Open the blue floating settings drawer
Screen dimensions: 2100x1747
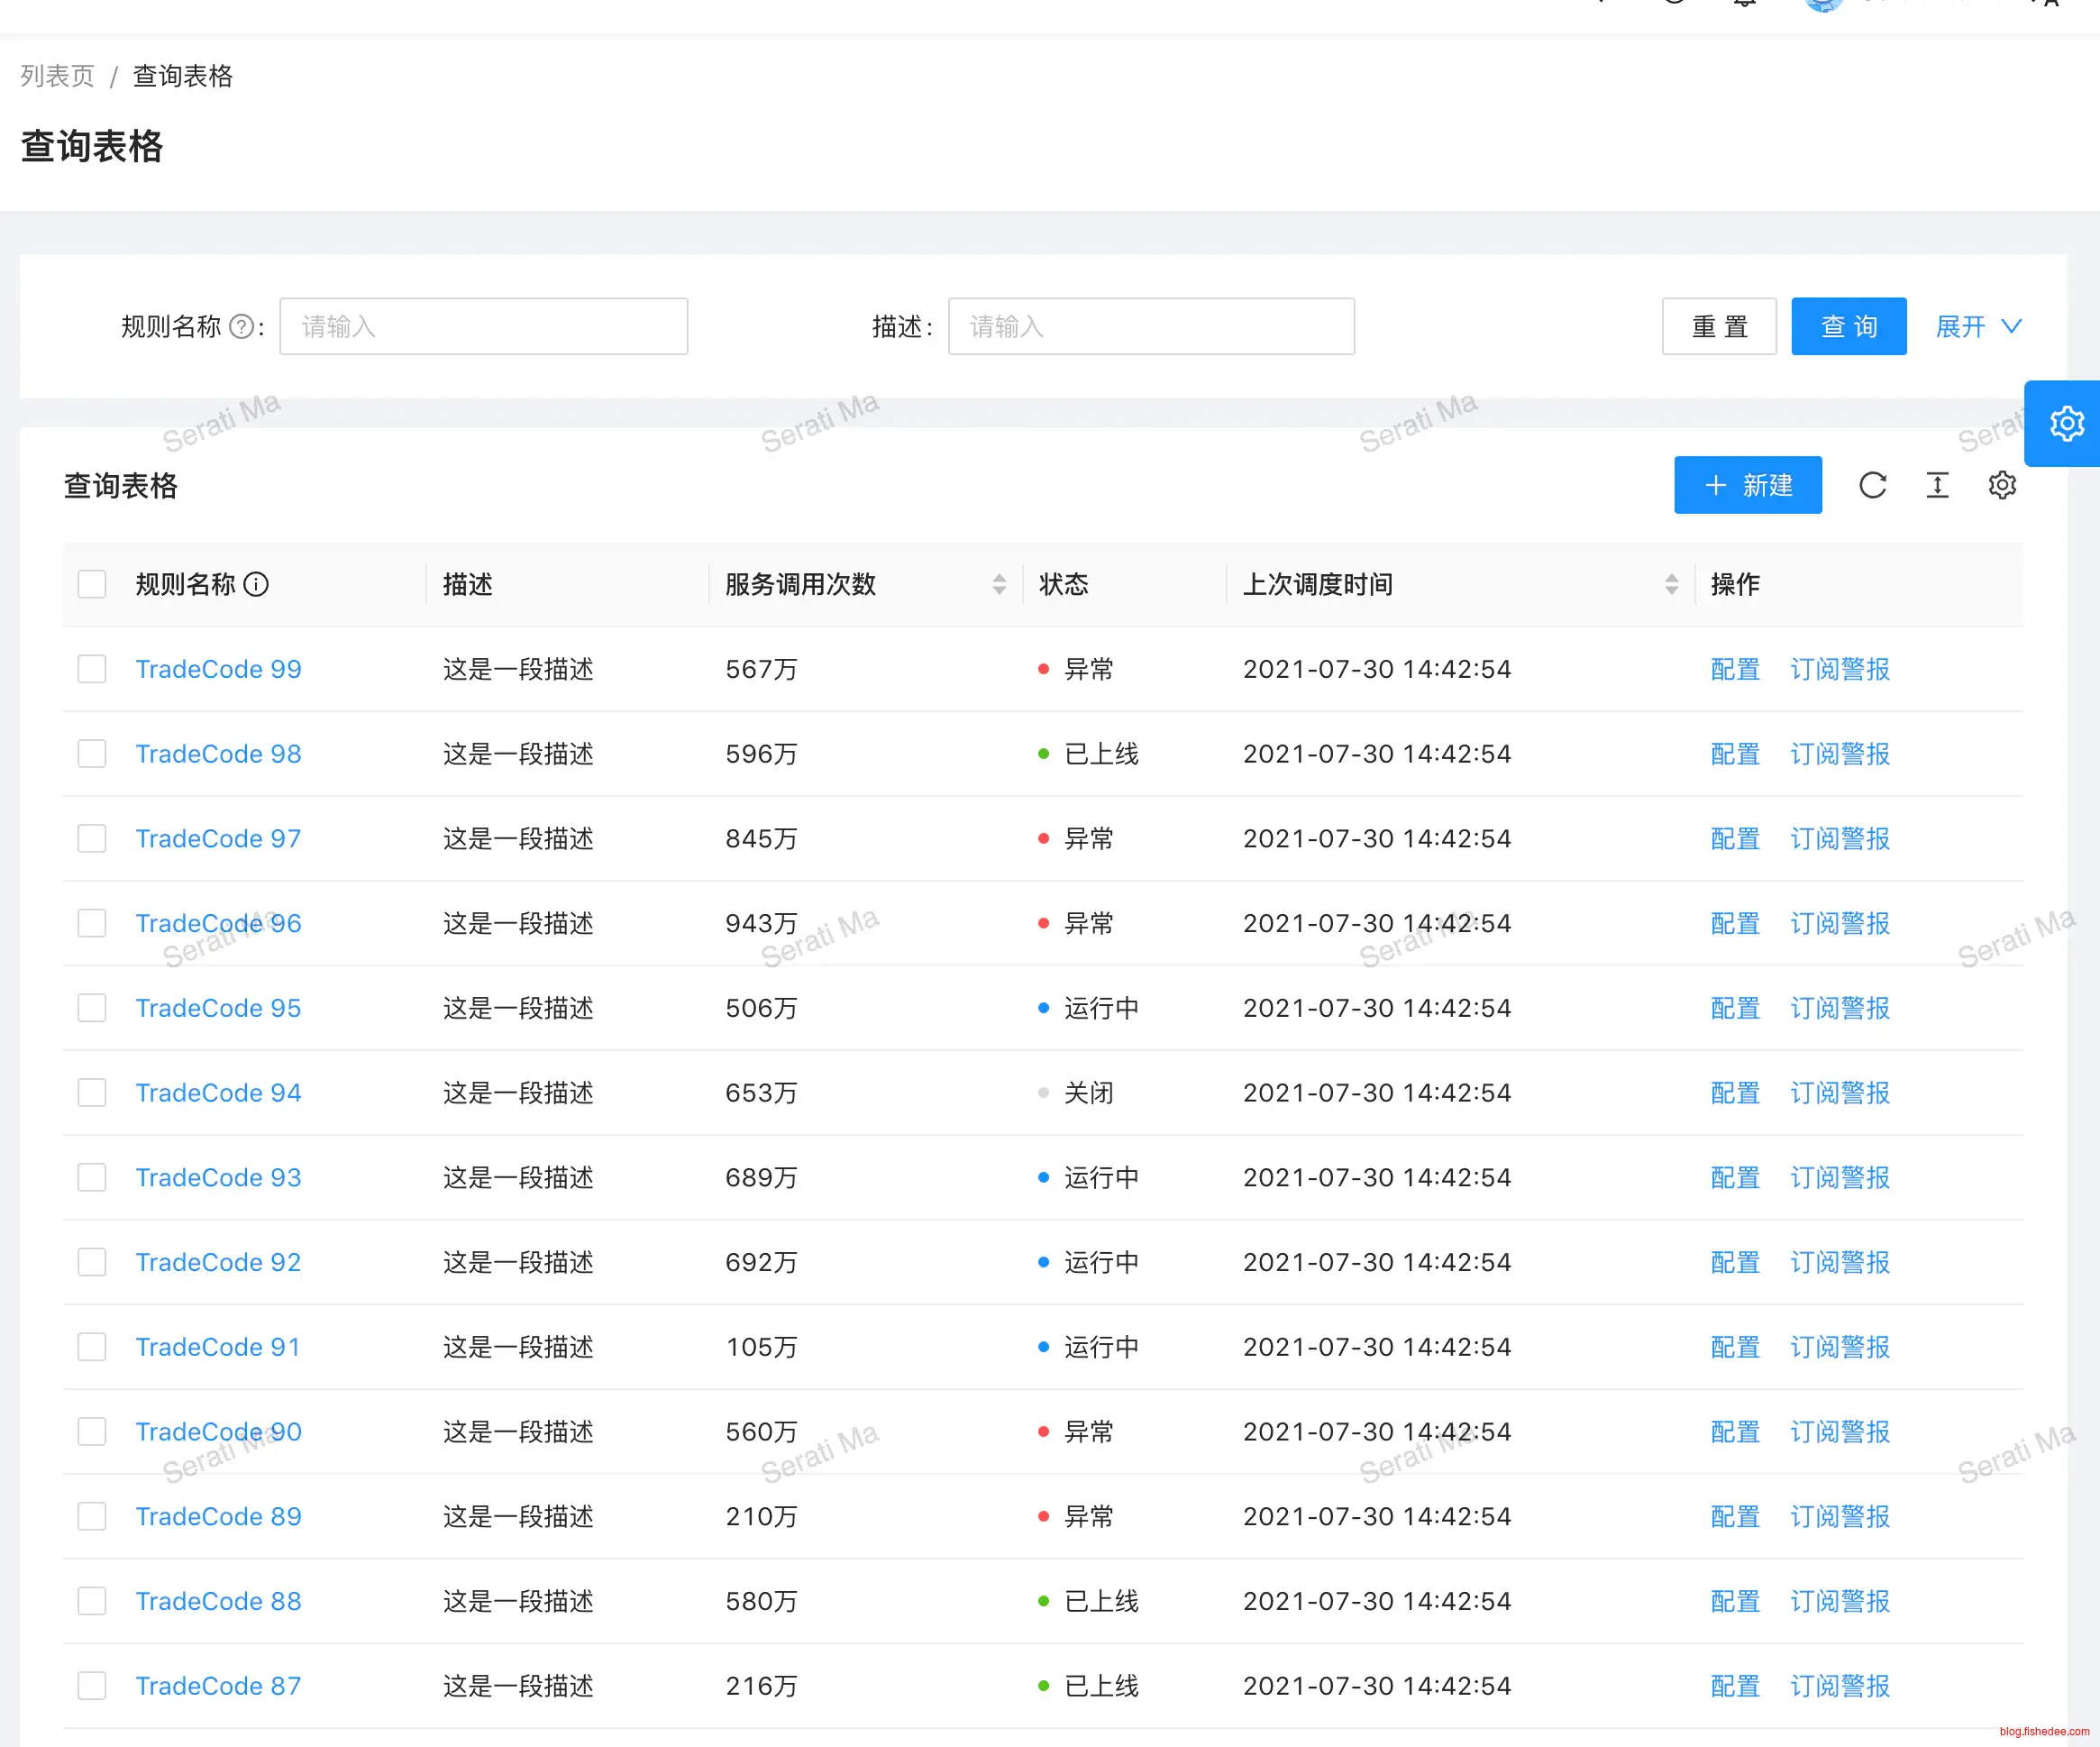pos(2065,423)
